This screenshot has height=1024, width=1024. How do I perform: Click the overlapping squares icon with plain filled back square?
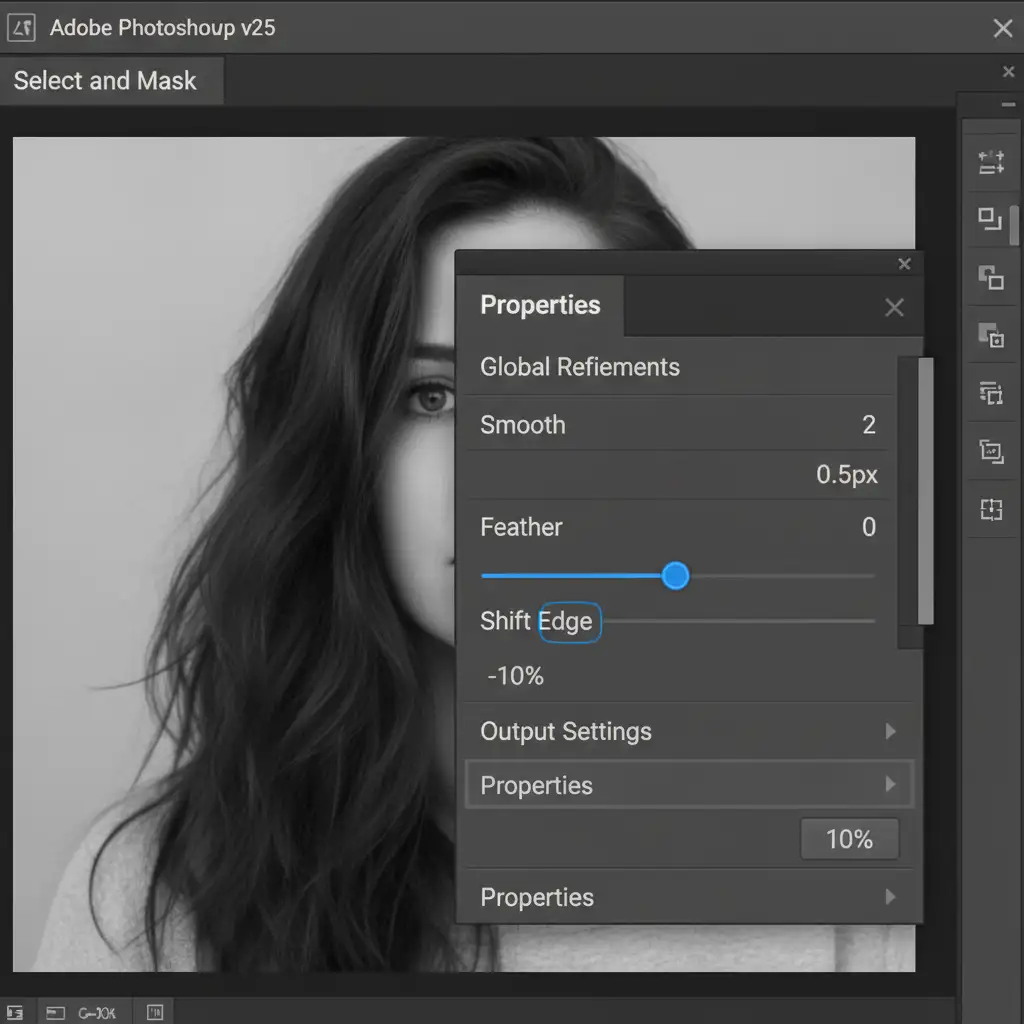pos(990,278)
